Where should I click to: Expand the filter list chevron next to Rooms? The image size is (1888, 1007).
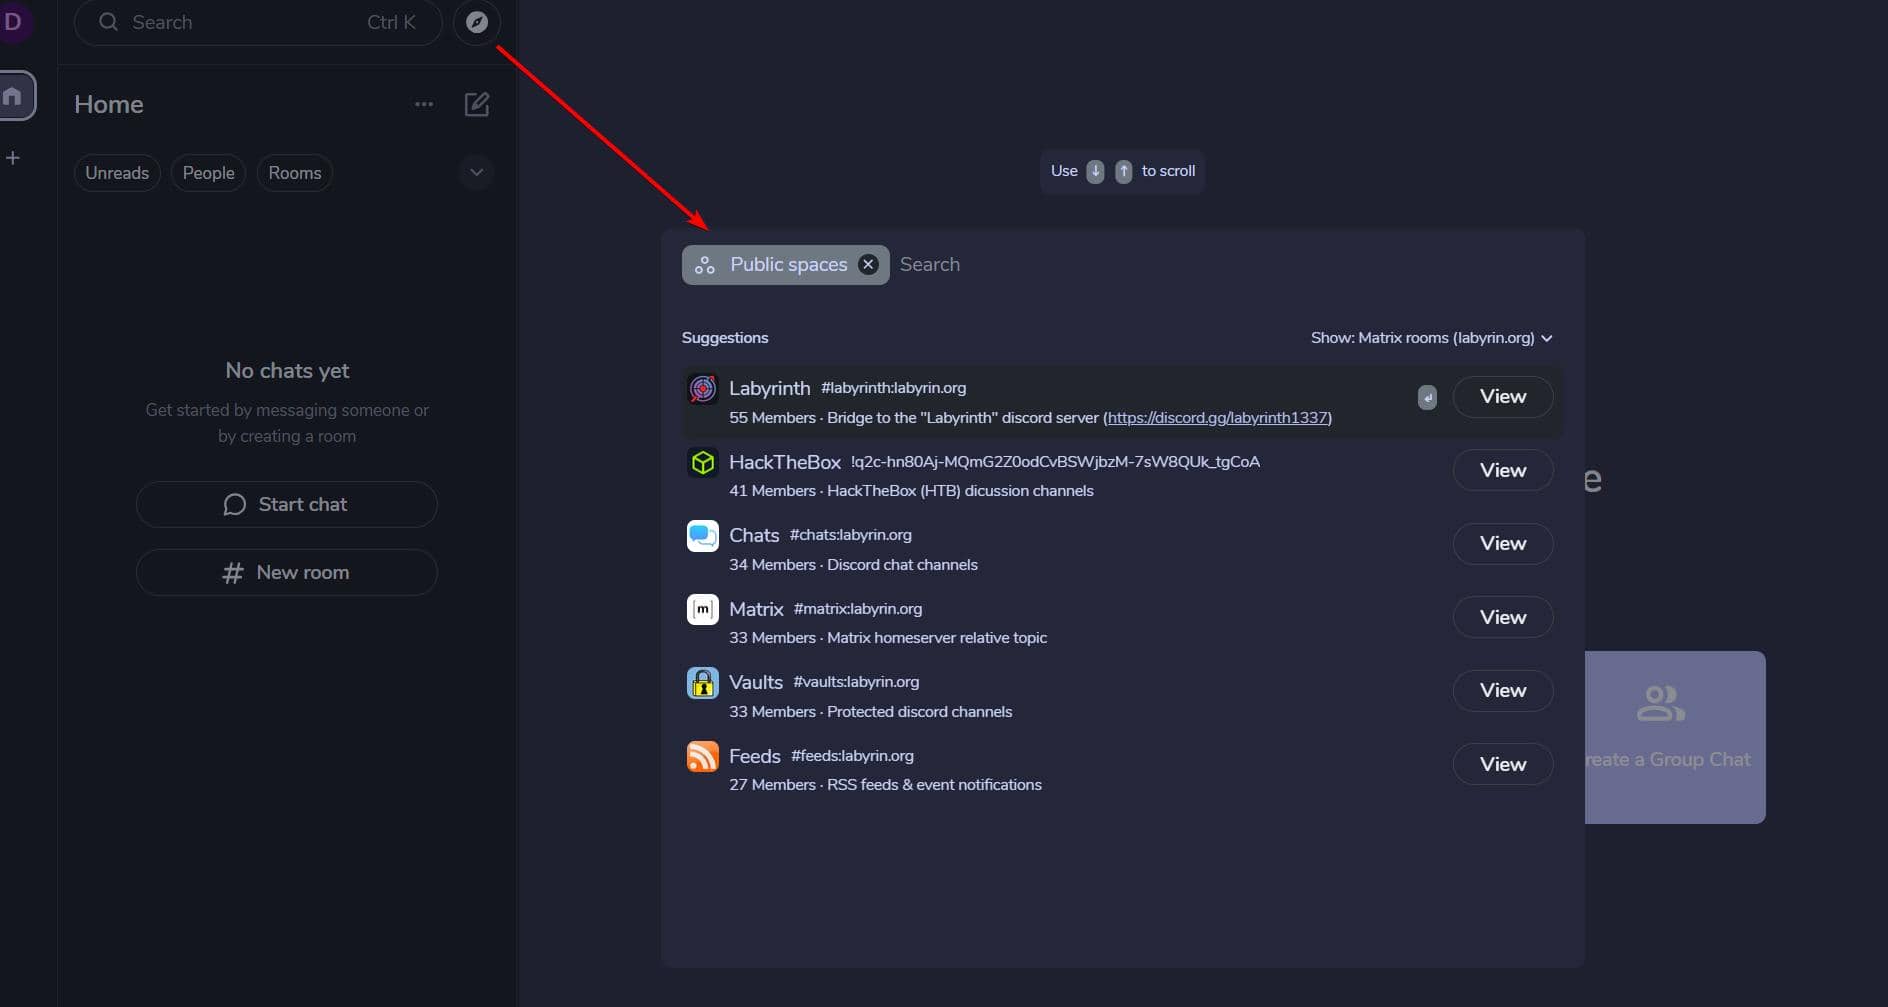pyautogui.click(x=477, y=172)
